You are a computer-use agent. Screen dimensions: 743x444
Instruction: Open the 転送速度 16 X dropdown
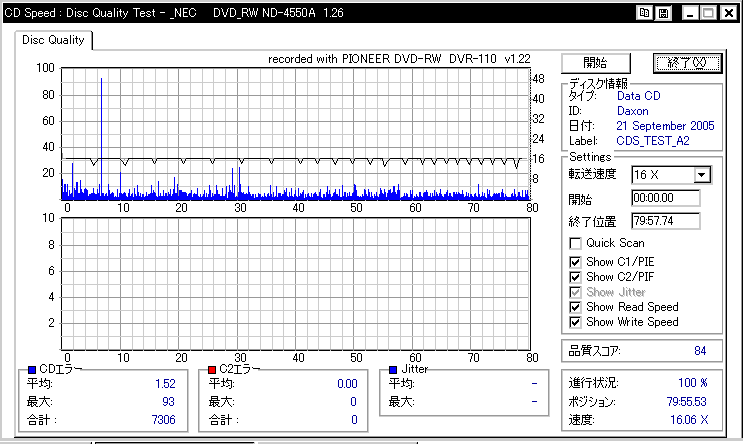702,175
